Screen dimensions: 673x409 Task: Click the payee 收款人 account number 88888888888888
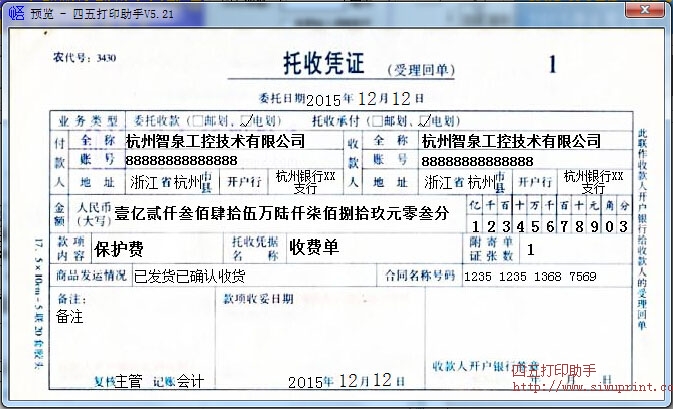coord(477,161)
